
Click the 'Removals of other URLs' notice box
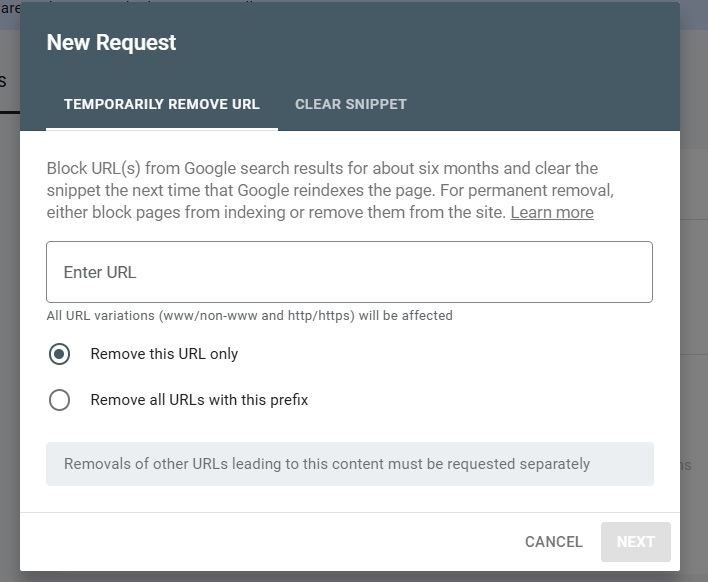point(349,464)
